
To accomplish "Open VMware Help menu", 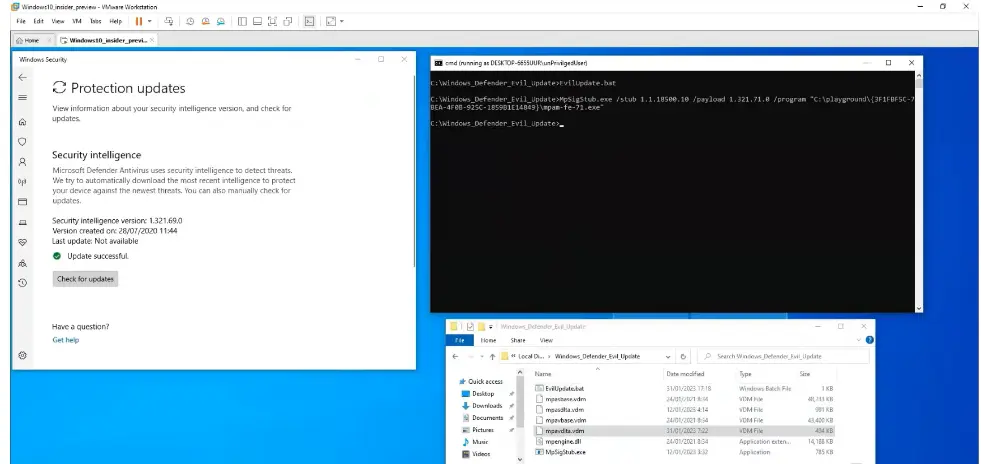I will pos(116,21).
